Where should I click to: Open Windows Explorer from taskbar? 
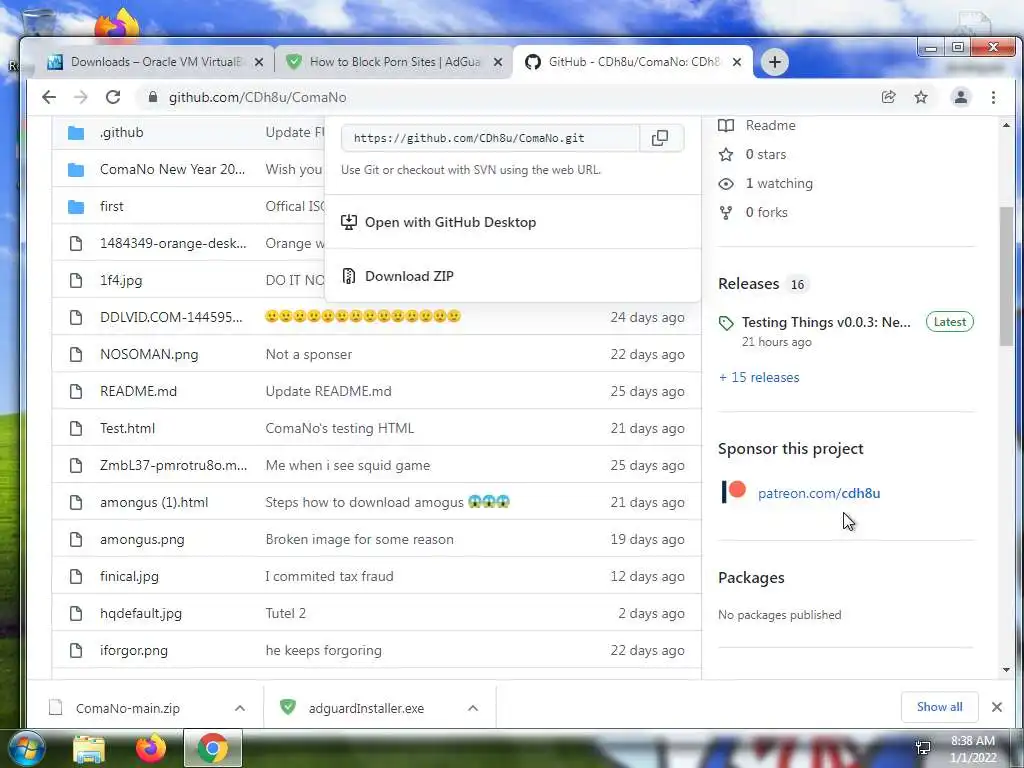(x=89, y=748)
